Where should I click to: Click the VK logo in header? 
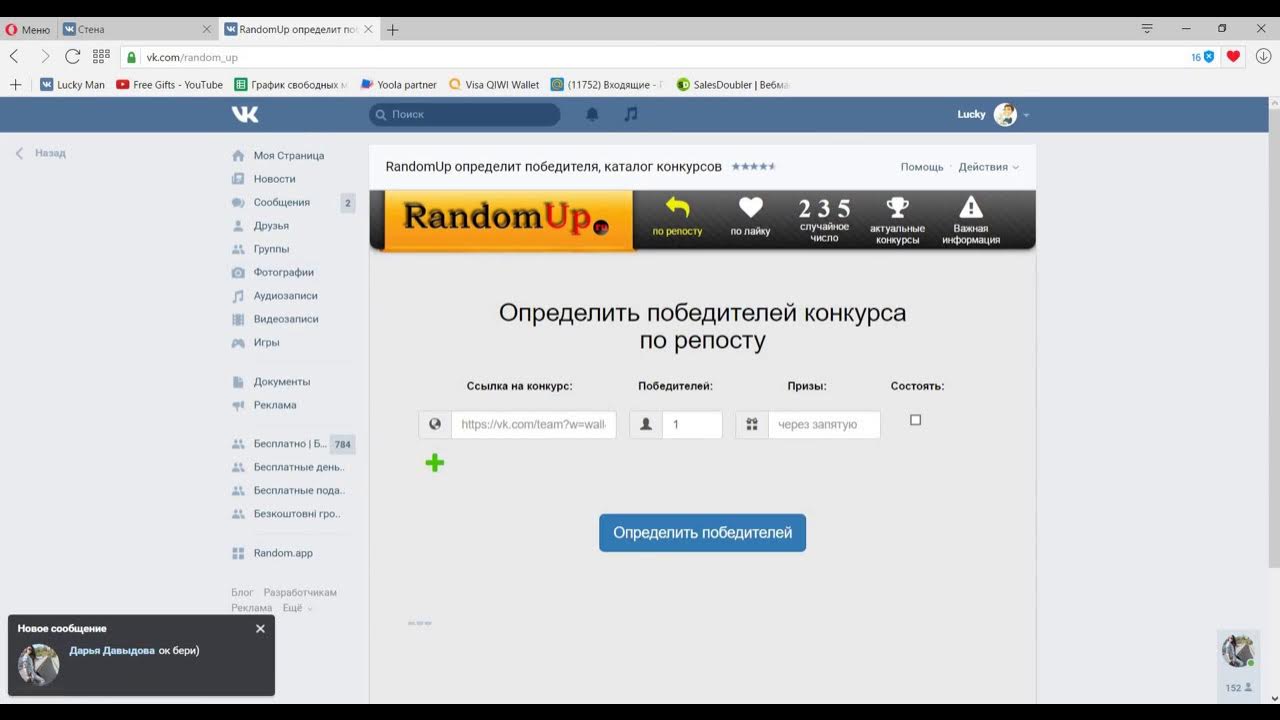tap(245, 114)
